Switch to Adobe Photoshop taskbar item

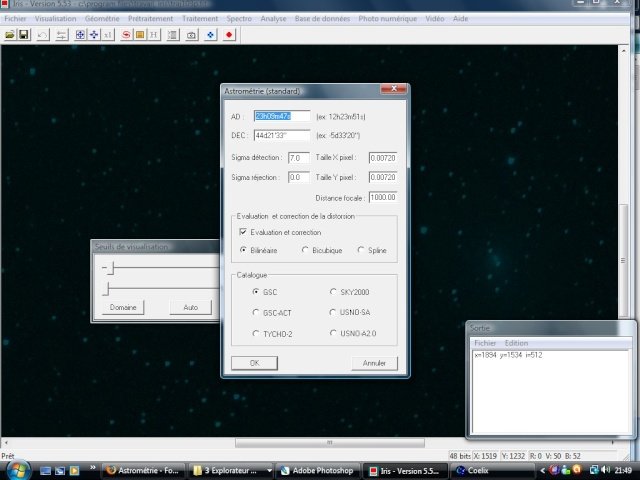(x=318, y=470)
